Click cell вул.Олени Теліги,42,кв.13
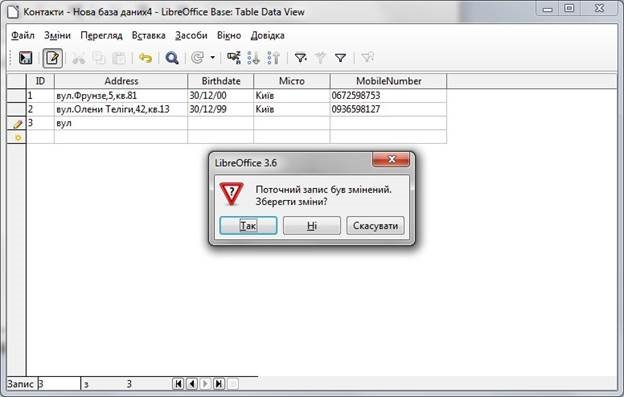This screenshot has width=624, height=397. [x=121, y=109]
